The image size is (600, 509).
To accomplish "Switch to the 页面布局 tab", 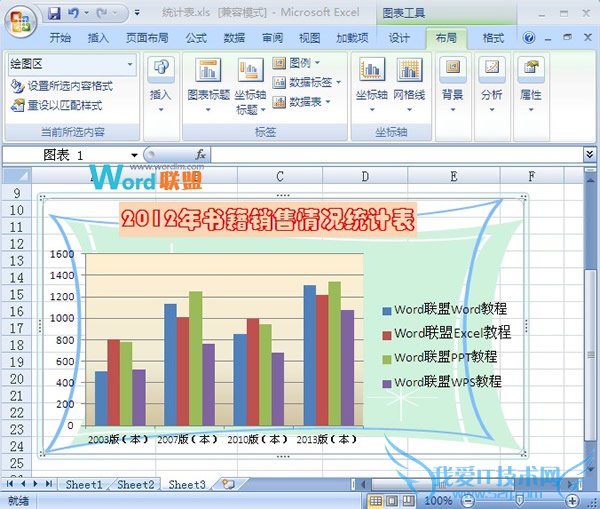I will click(x=147, y=38).
